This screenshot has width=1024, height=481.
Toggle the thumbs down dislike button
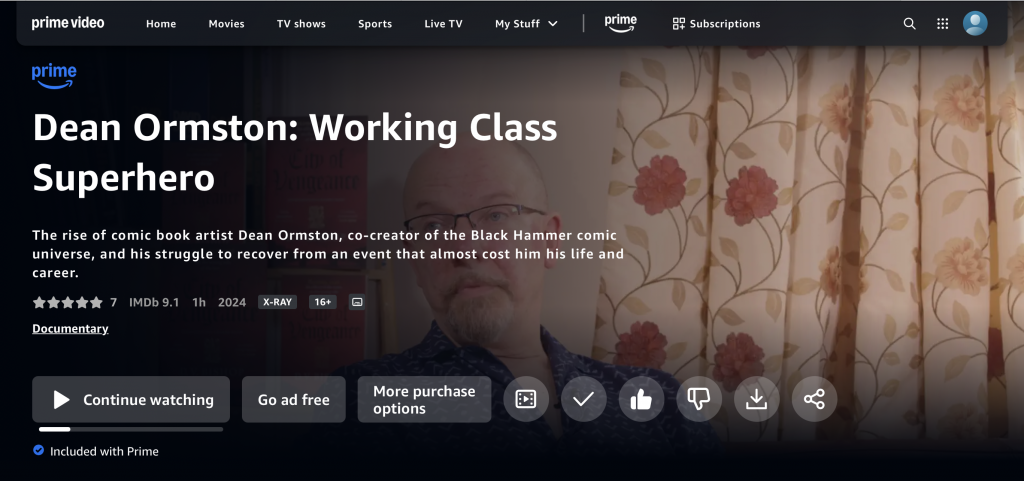click(699, 399)
